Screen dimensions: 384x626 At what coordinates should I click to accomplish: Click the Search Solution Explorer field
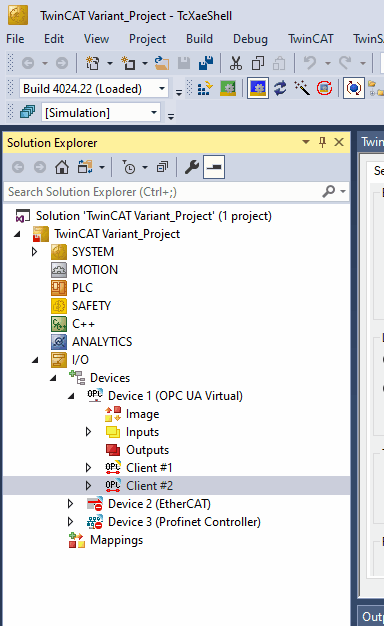[x=165, y=192]
